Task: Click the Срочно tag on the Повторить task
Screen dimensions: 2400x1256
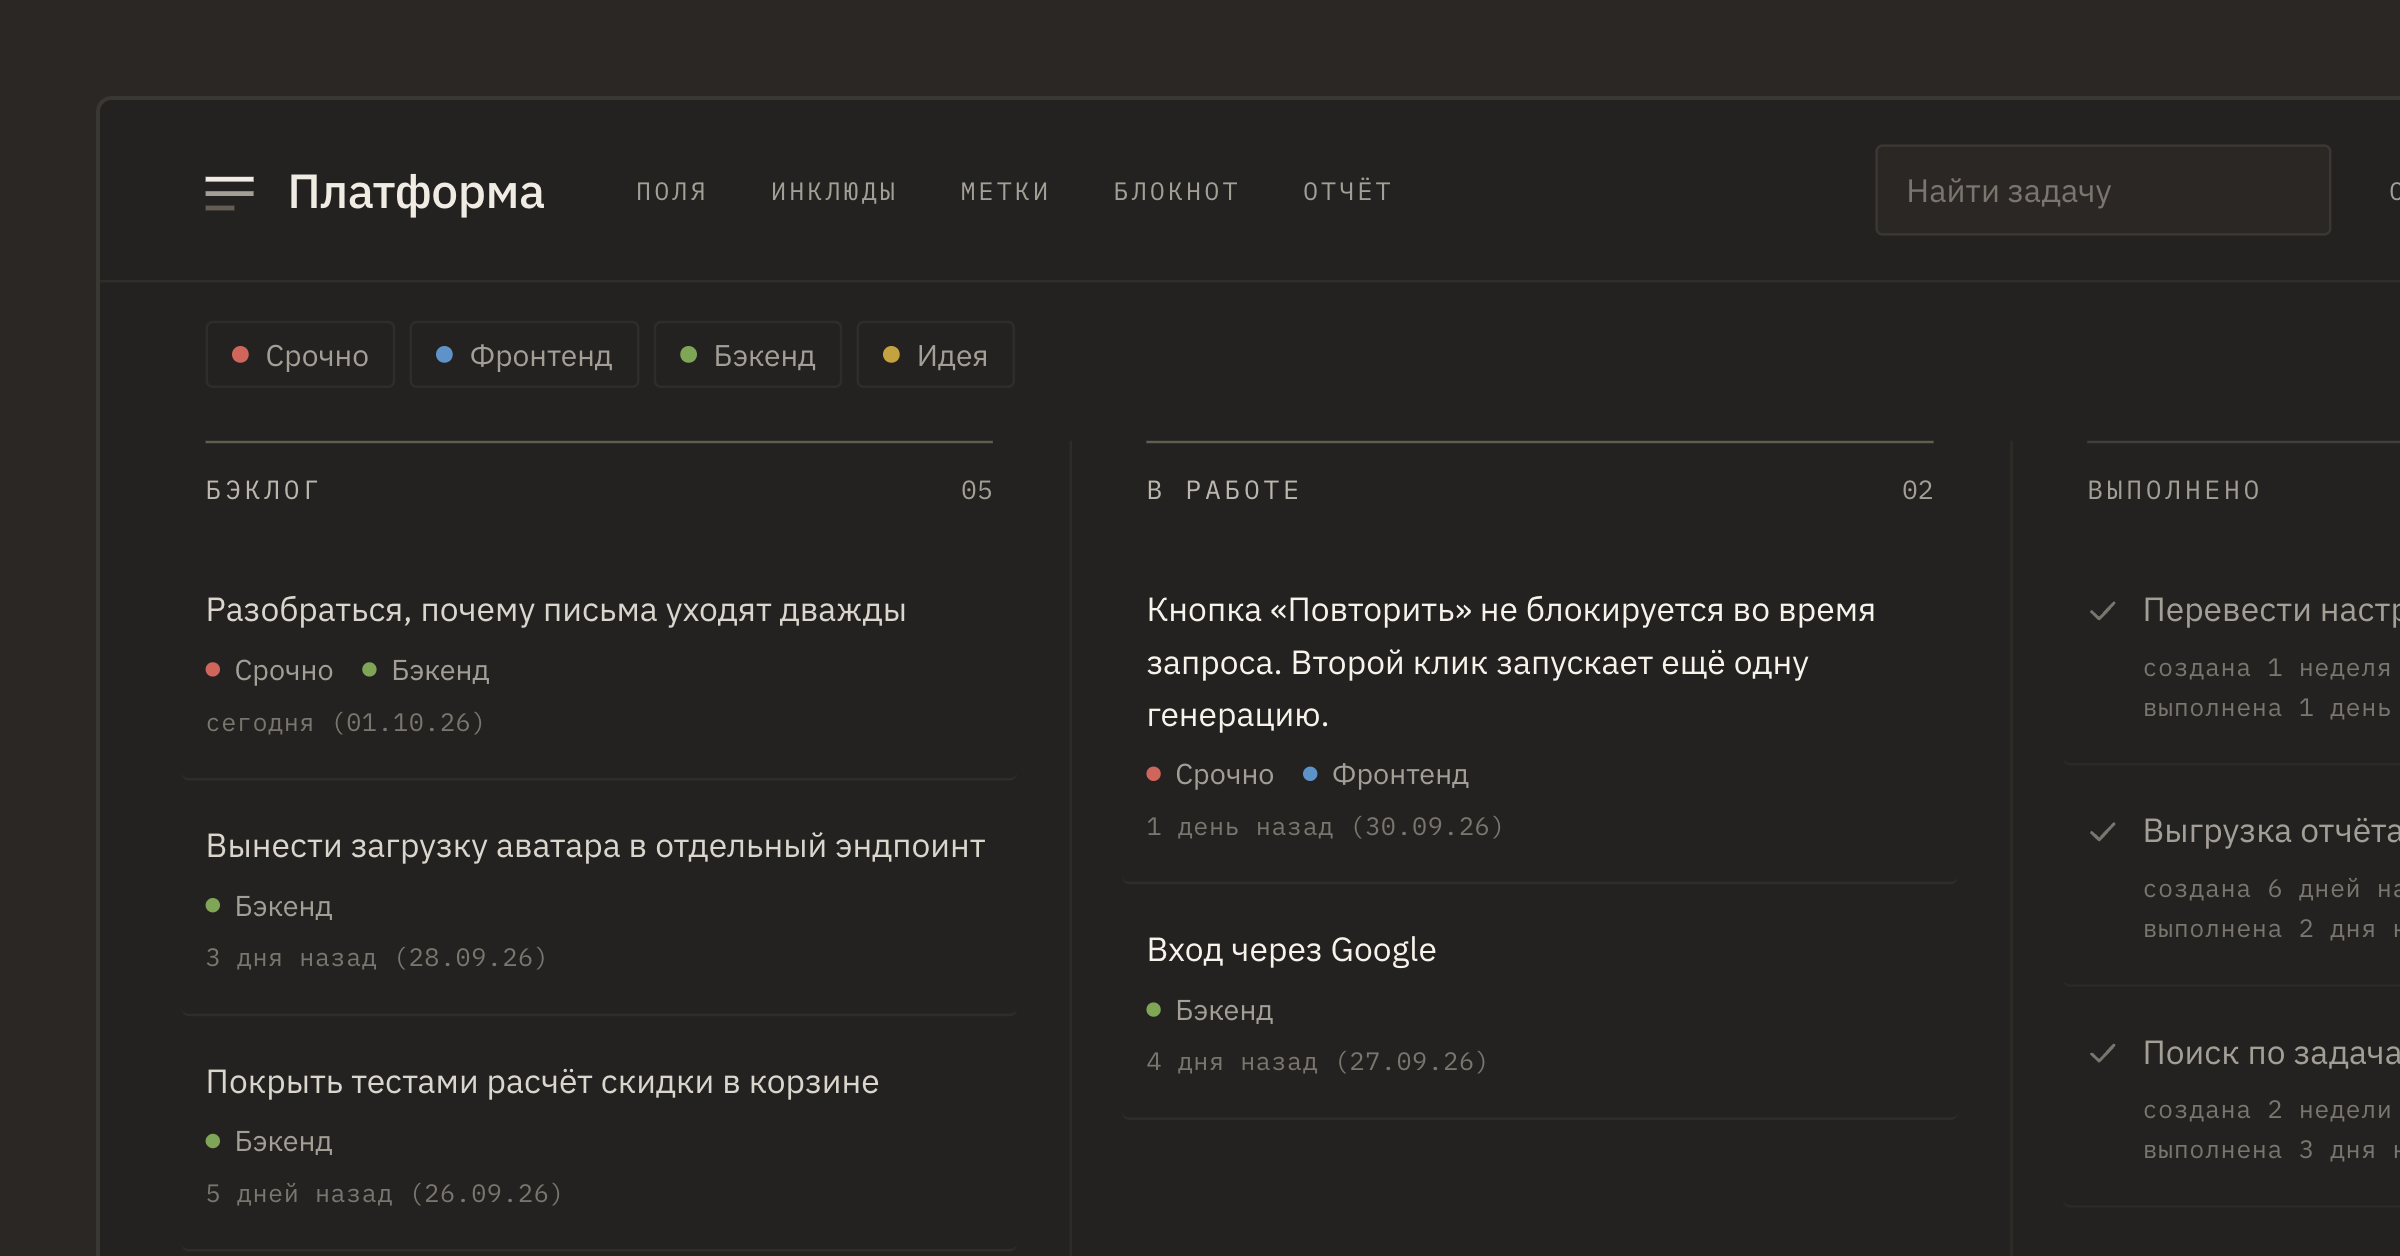Action: [x=1211, y=774]
